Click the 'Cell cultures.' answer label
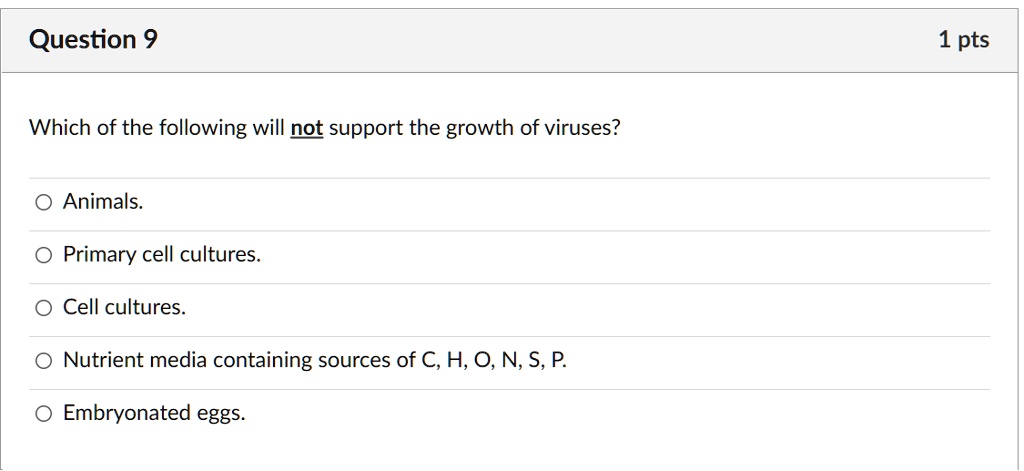 [x=124, y=307]
